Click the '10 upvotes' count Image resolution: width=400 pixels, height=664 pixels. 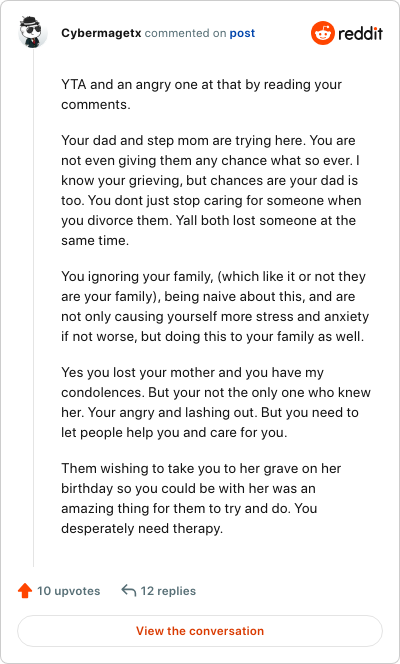coord(69,591)
